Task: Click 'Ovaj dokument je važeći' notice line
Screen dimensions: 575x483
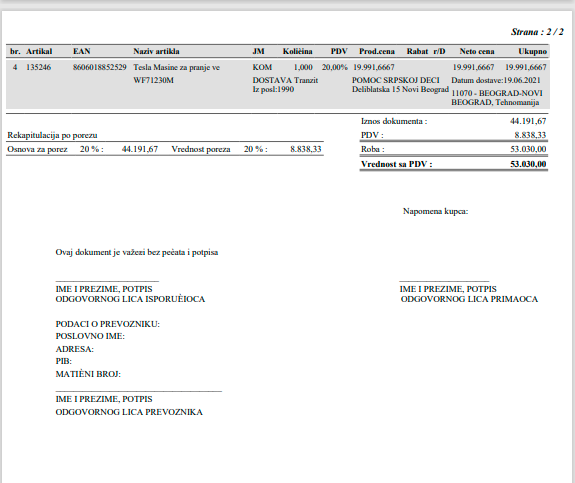Action: tap(137, 252)
